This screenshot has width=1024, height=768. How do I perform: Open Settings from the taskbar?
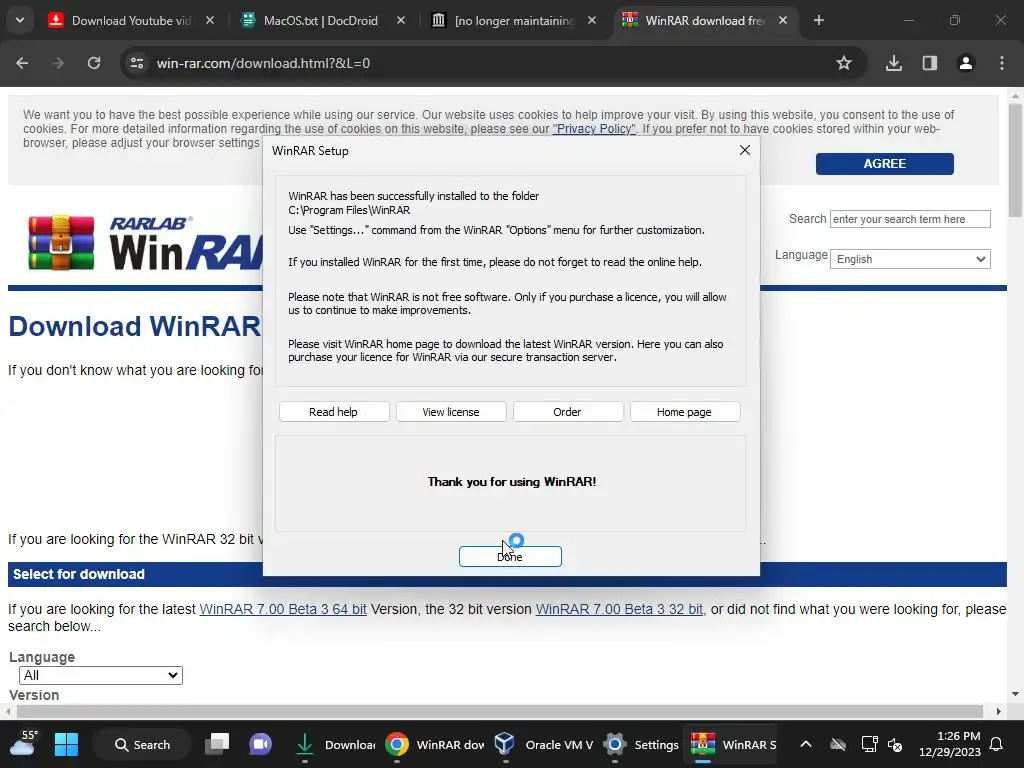click(x=641, y=744)
